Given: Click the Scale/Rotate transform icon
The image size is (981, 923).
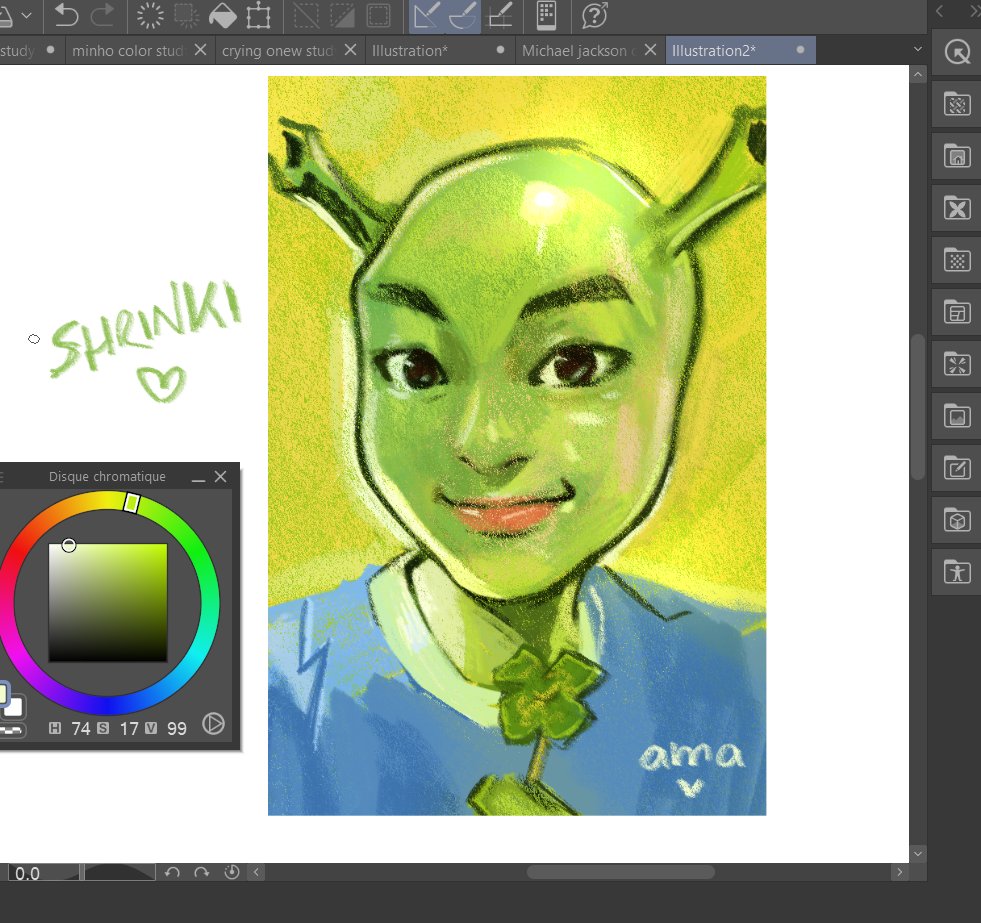Looking at the screenshot, I should pyautogui.click(x=258, y=16).
